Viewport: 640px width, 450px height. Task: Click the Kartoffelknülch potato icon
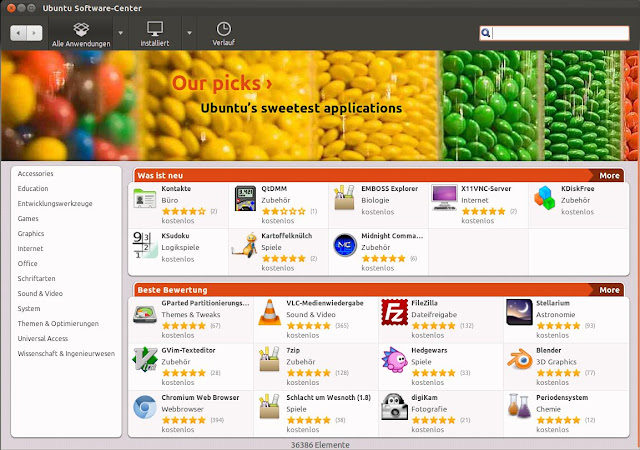246,245
